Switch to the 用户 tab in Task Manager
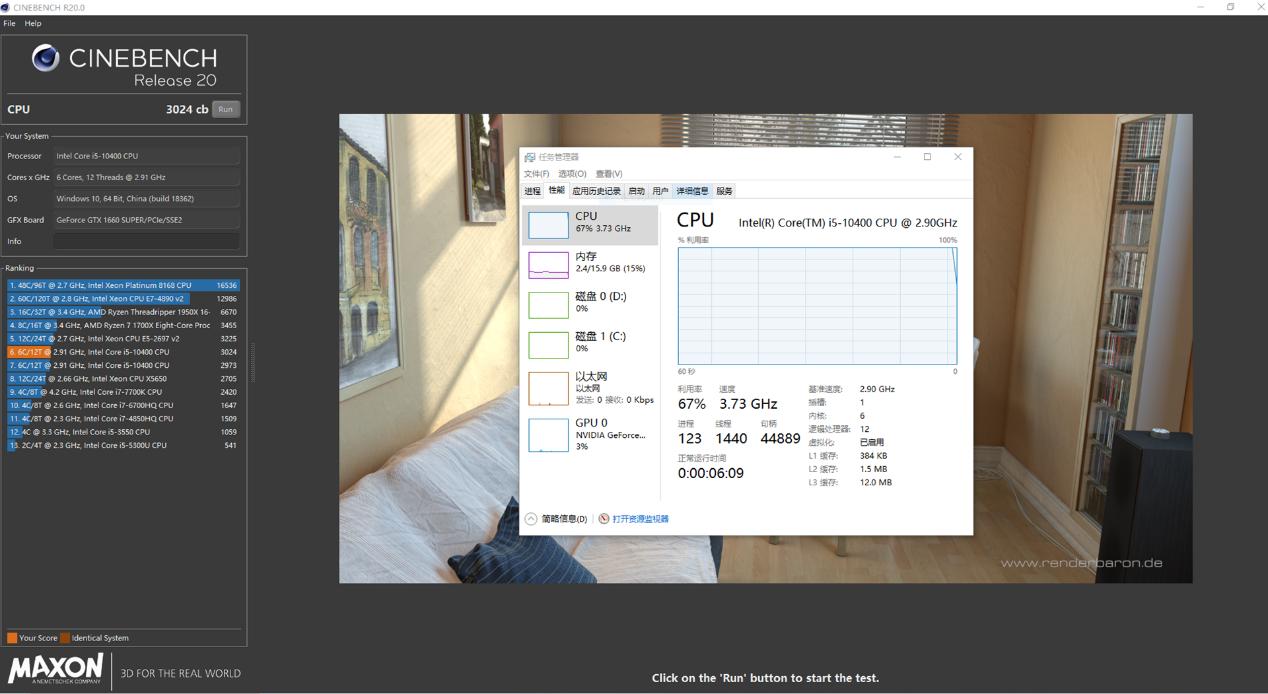1268x694 pixels. coord(661,191)
